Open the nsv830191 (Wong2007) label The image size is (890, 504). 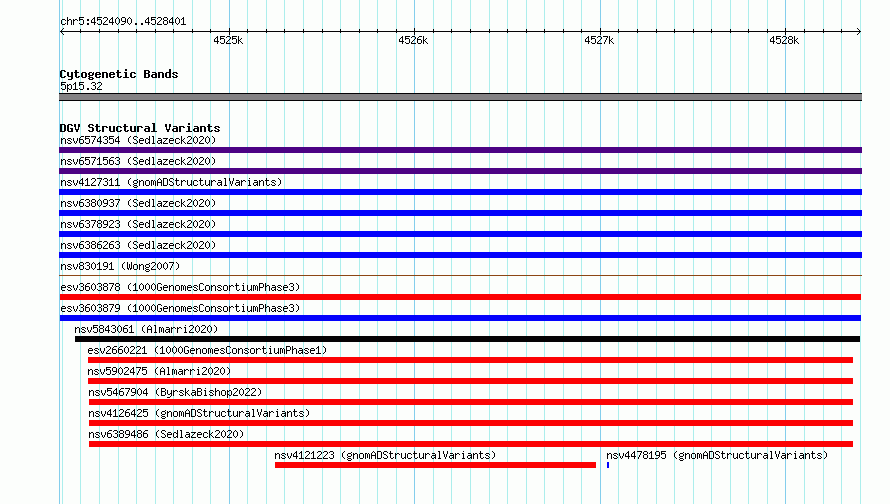coord(120,266)
